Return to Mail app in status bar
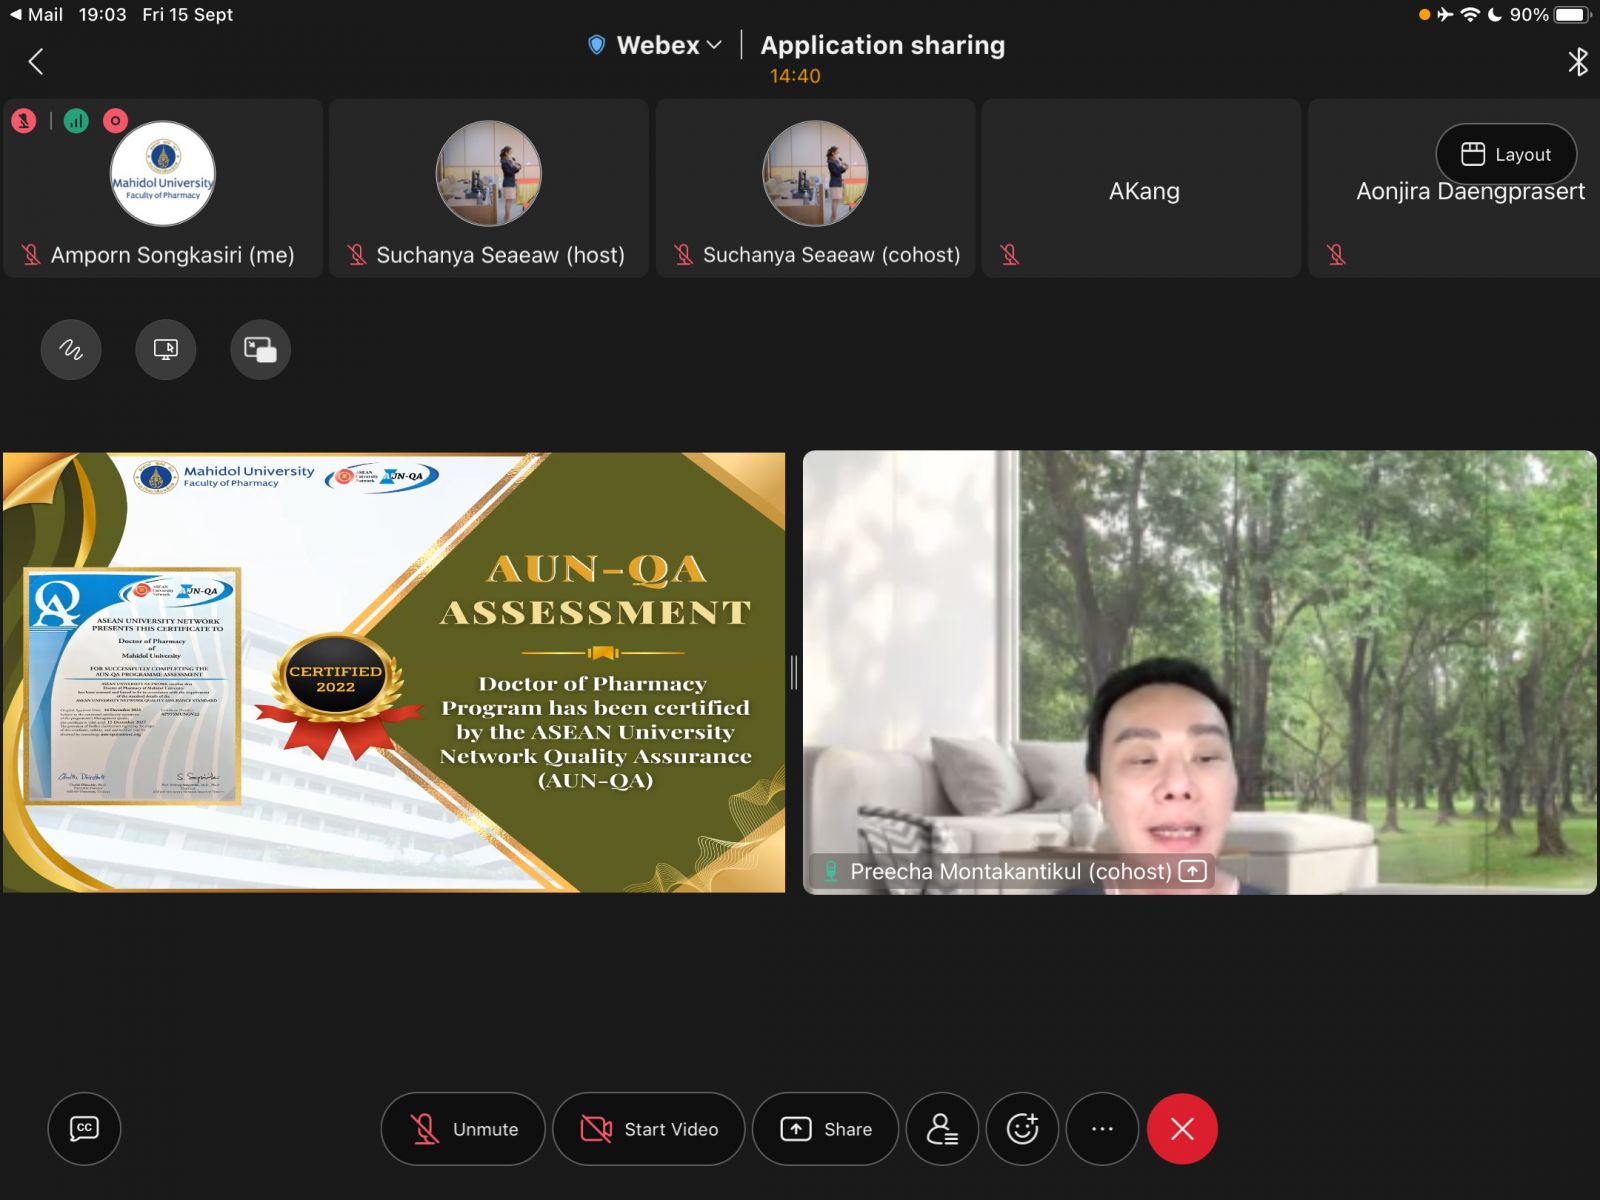The width and height of the screenshot is (1600, 1200). [37, 14]
